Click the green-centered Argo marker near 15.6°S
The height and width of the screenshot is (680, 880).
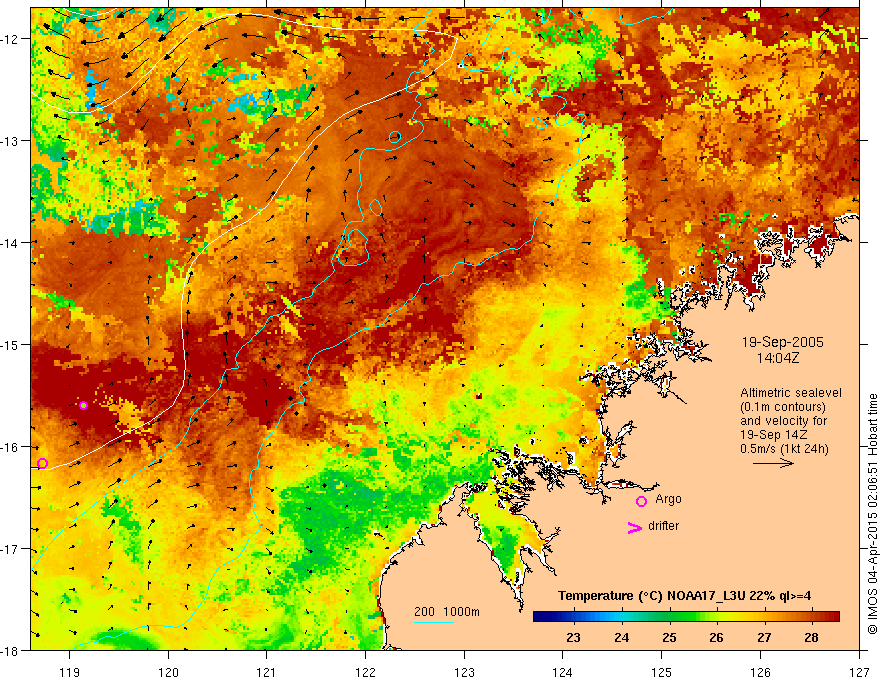click(x=83, y=405)
